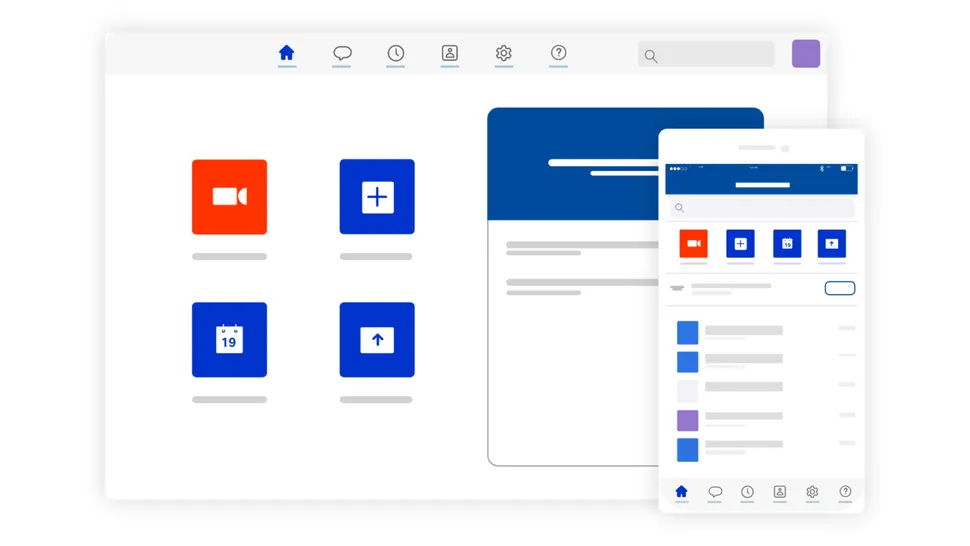Tap the small orange camera tile on mobile

(x=693, y=244)
